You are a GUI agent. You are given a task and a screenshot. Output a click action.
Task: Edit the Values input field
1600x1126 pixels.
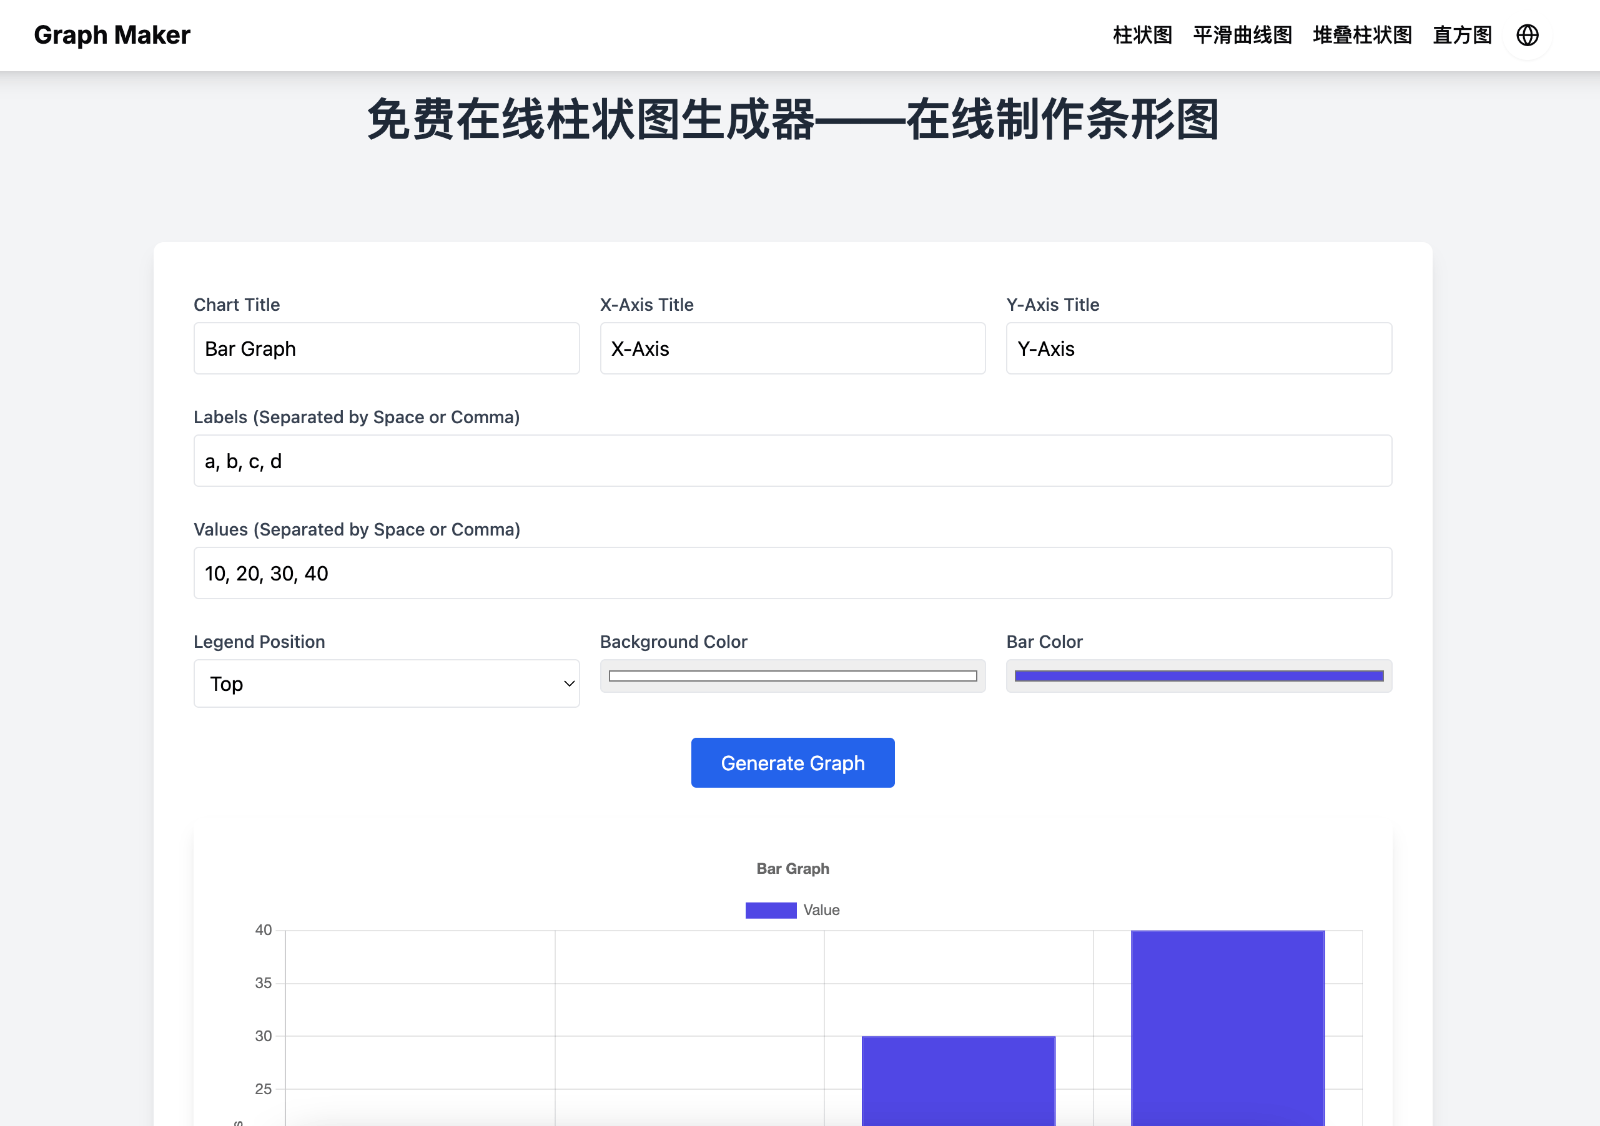coord(793,573)
